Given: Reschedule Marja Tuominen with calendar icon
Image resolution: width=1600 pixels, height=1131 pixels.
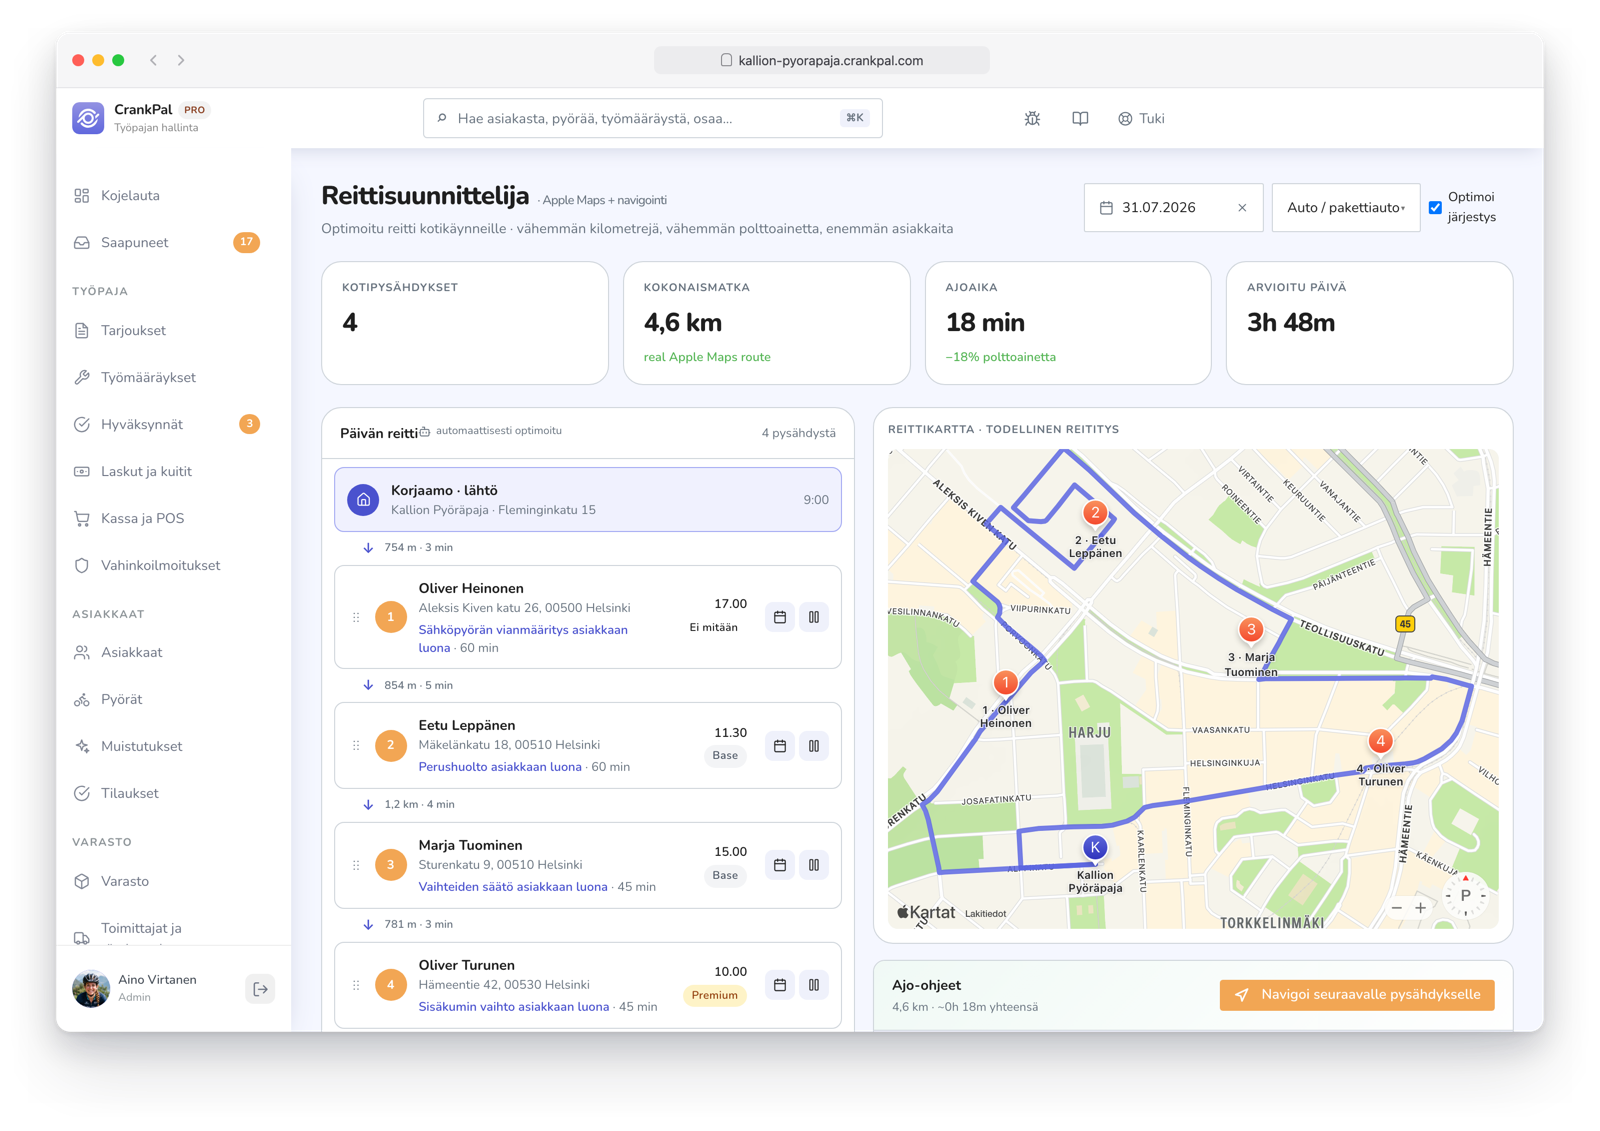Looking at the screenshot, I should (x=780, y=865).
